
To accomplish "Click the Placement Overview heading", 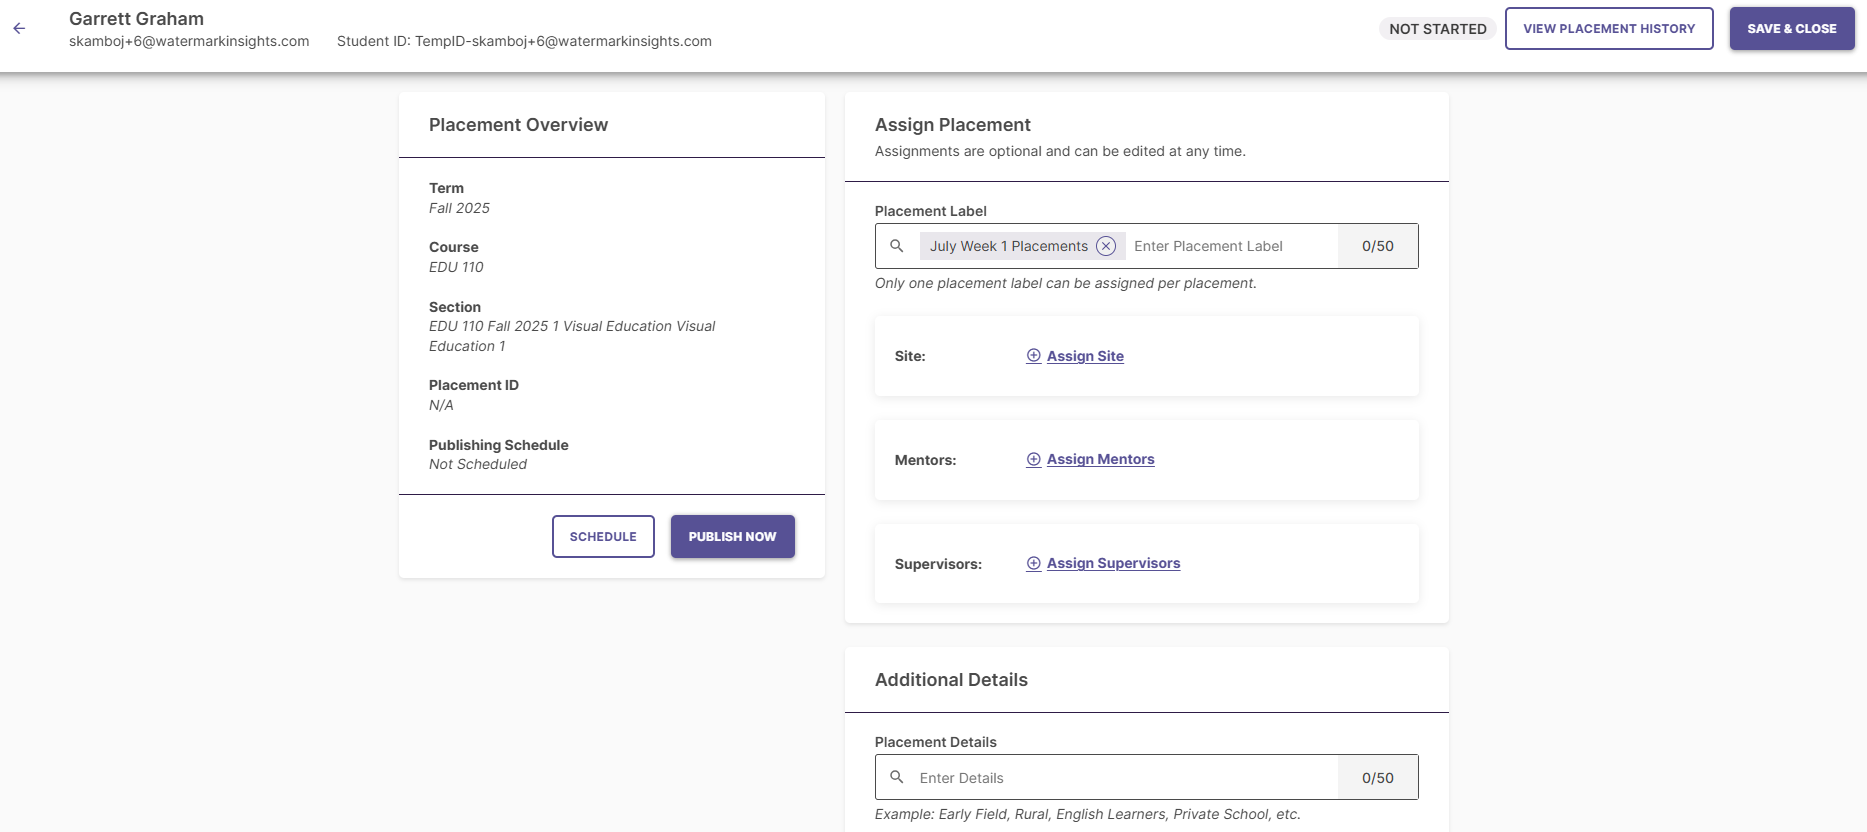I will click(518, 125).
